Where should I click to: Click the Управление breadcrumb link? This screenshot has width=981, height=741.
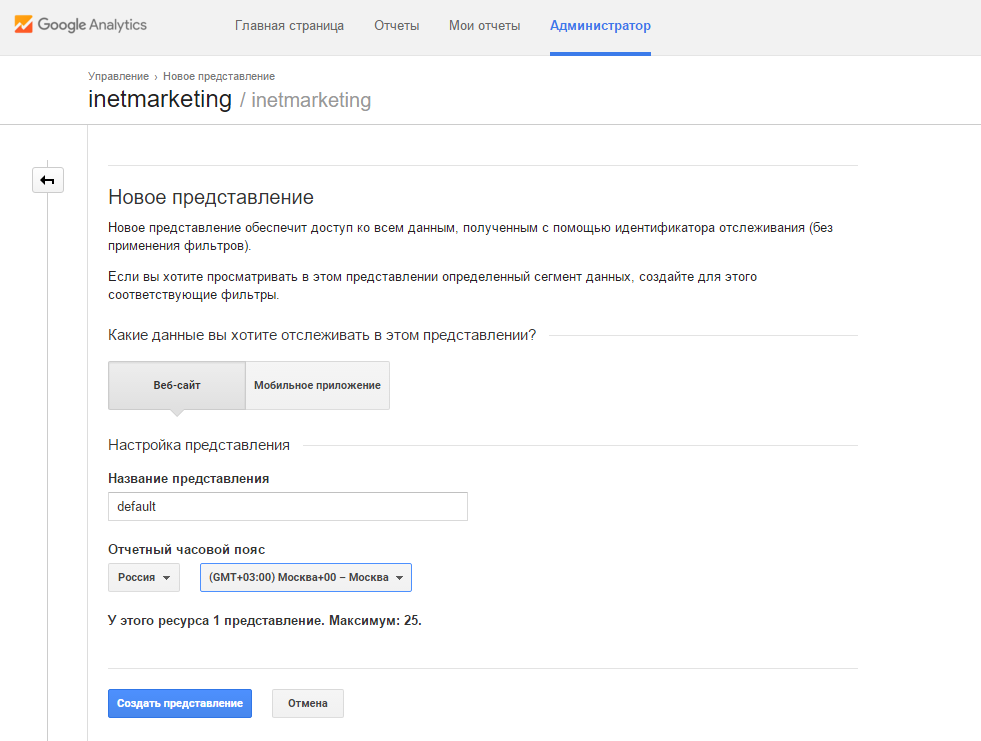tap(118, 76)
